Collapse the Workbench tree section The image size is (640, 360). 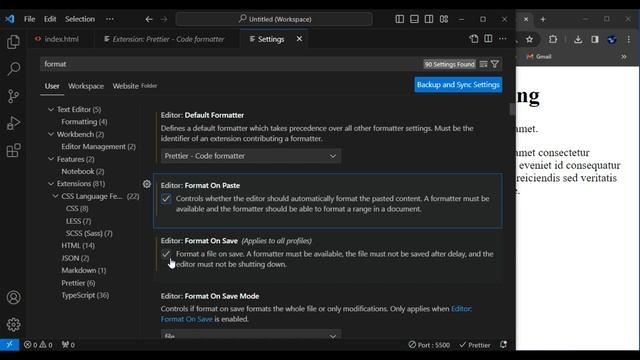pos(51,134)
